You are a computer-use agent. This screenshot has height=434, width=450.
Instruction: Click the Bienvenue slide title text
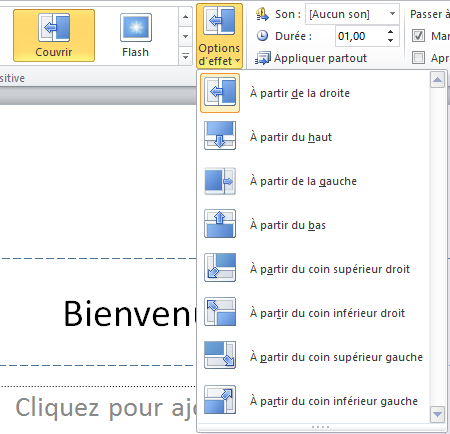[130, 313]
